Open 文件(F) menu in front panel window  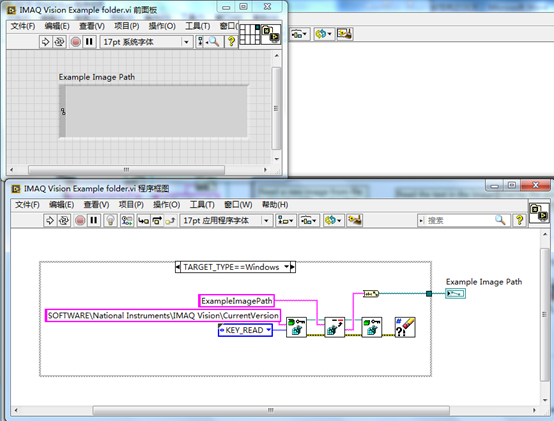pos(23,26)
